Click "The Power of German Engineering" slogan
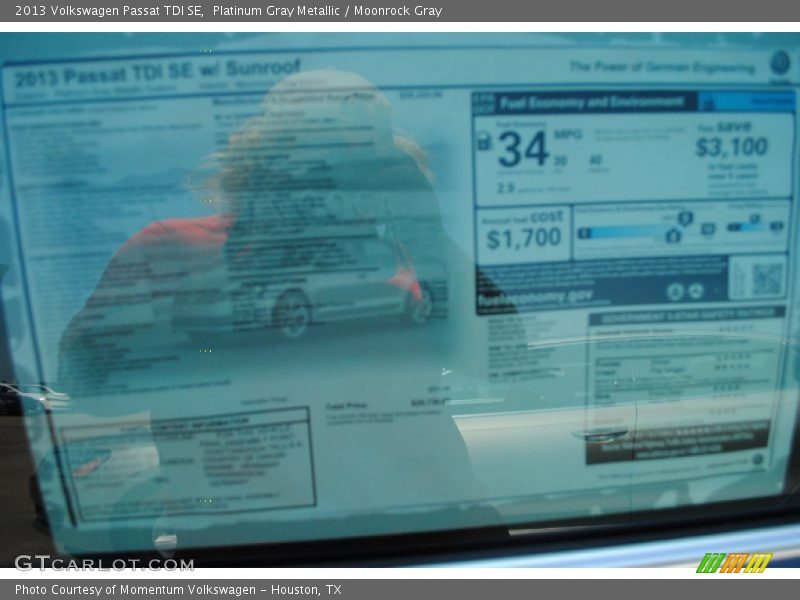 pos(662,67)
